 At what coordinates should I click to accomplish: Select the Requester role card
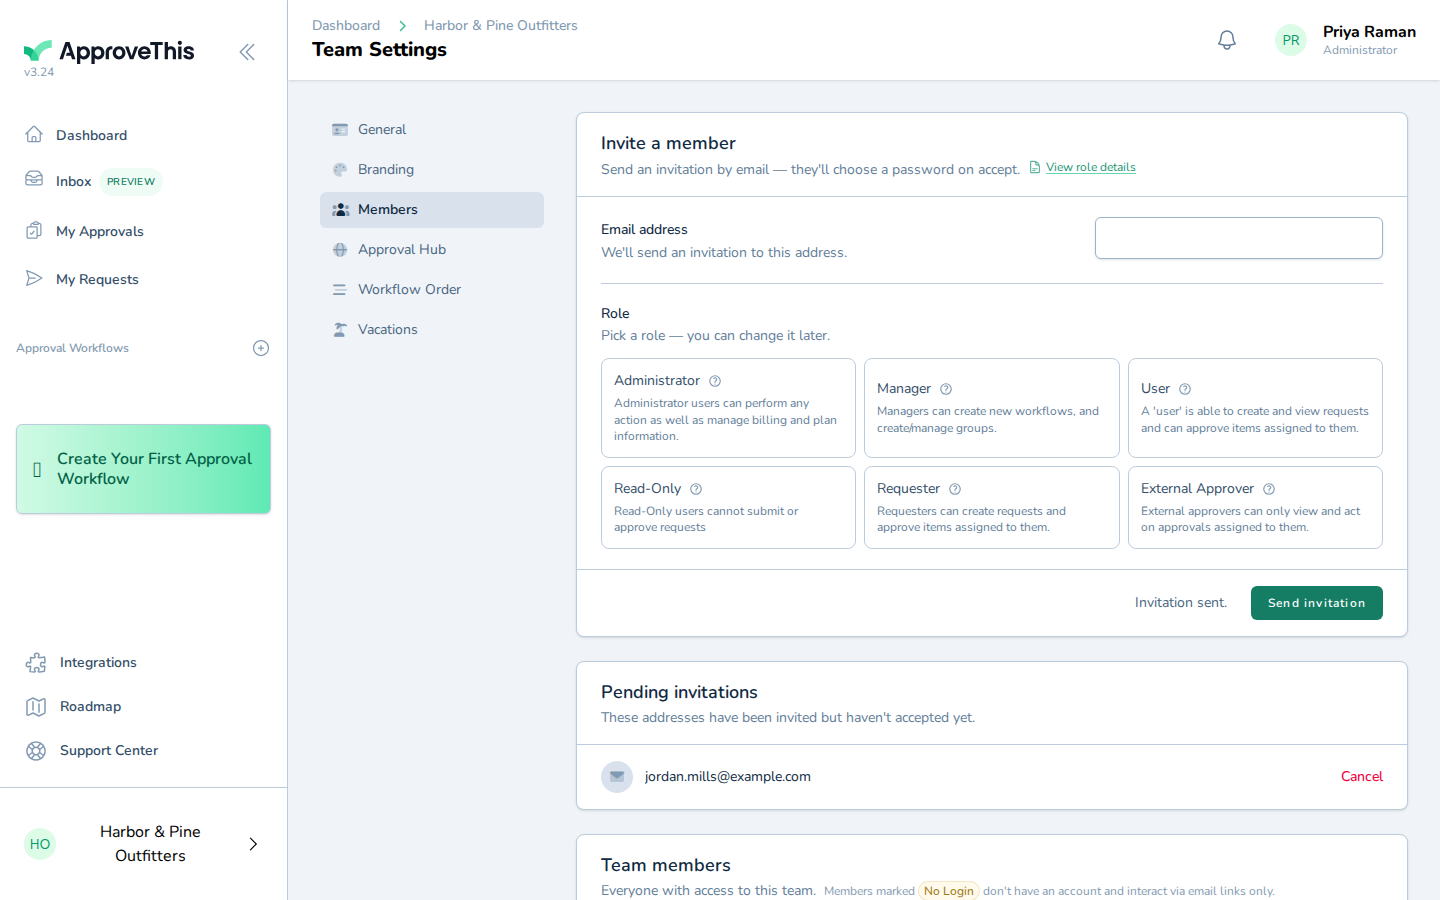pyautogui.click(x=992, y=508)
